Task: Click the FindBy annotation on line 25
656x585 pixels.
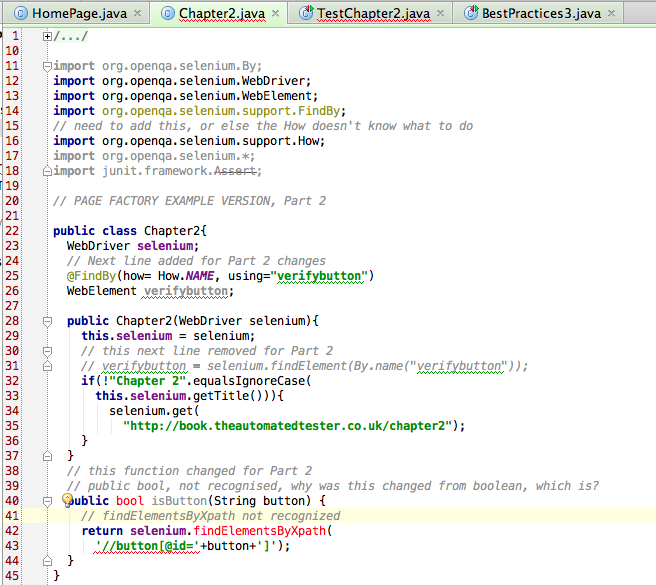Action: [91, 276]
